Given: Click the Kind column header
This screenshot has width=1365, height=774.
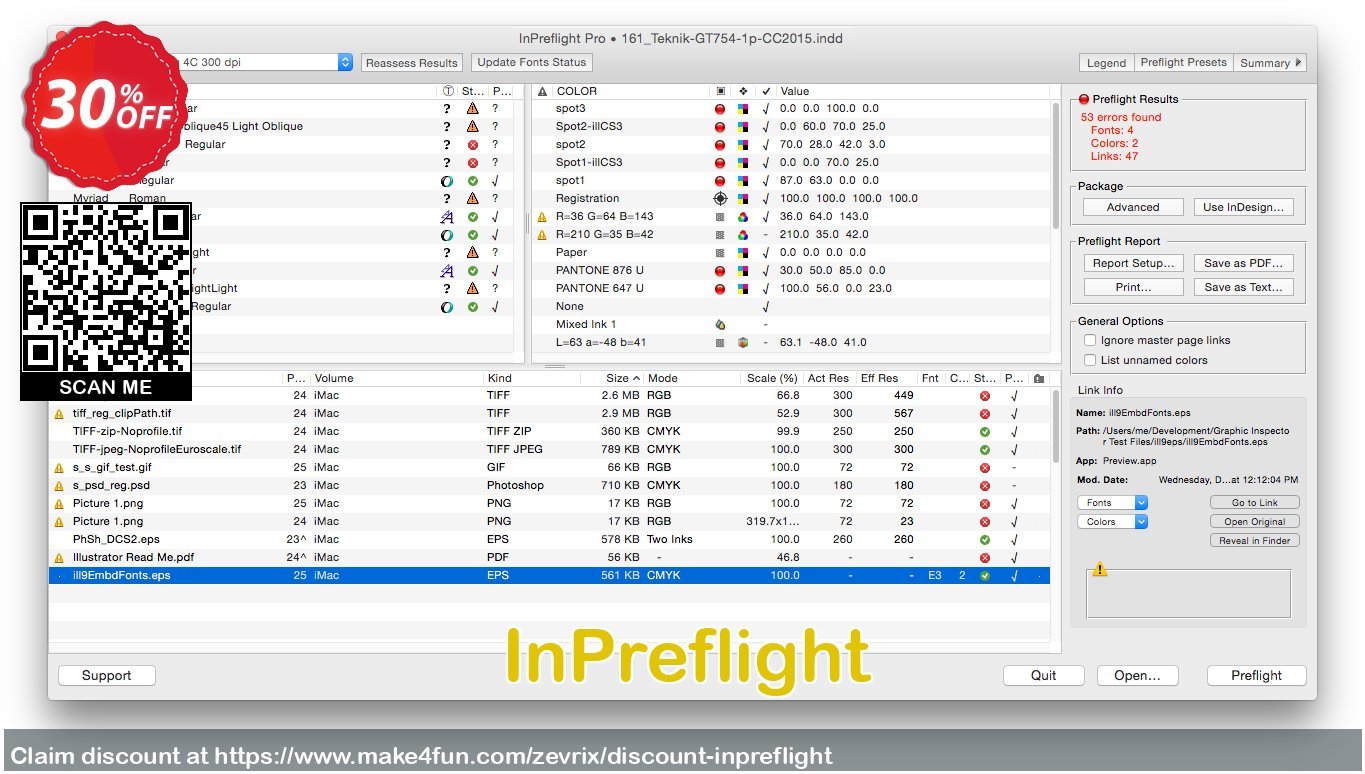Looking at the screenshot, I should (x=531, y=378).
